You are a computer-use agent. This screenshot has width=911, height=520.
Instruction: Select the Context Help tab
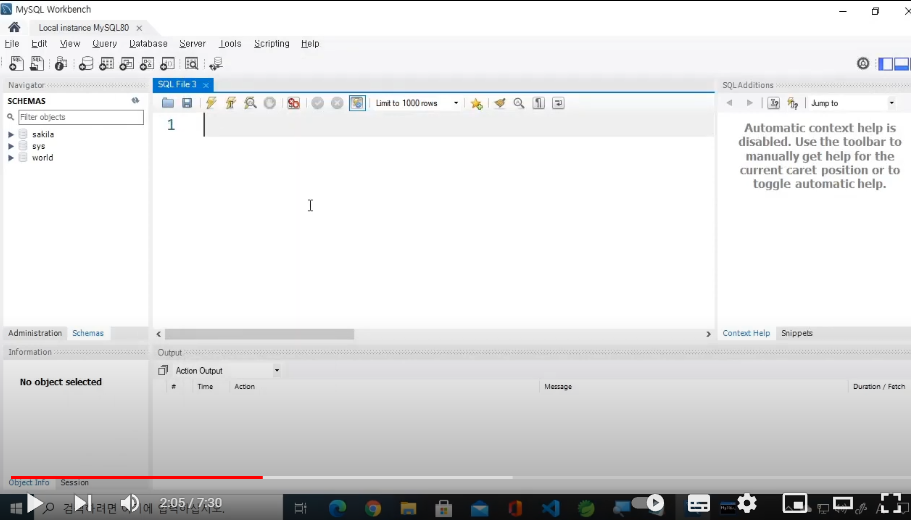[746, 333]
